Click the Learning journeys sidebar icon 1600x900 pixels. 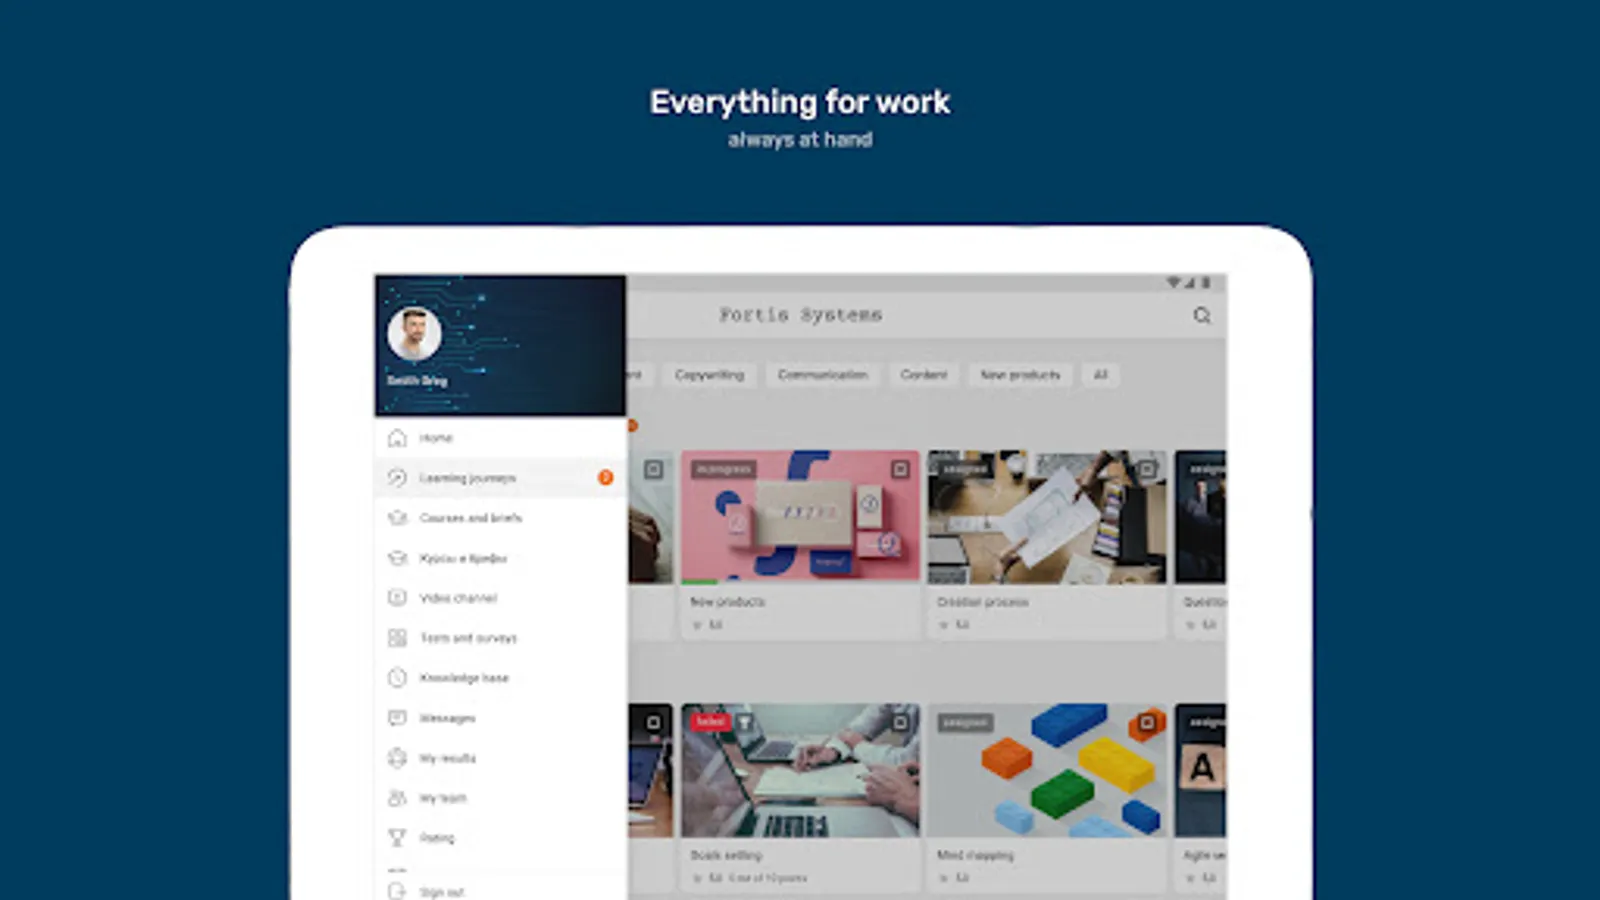pyautogui.click(x=397, y=478)
